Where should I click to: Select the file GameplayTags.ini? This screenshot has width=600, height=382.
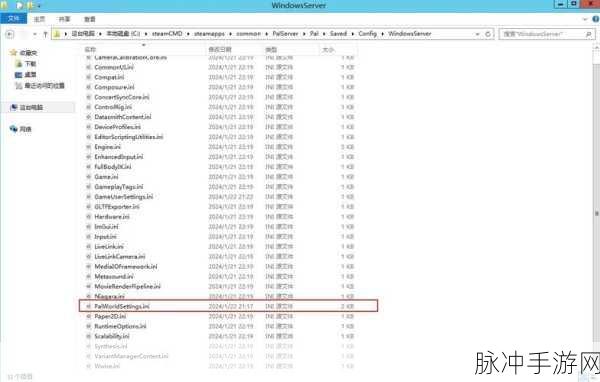coord(119,187)
